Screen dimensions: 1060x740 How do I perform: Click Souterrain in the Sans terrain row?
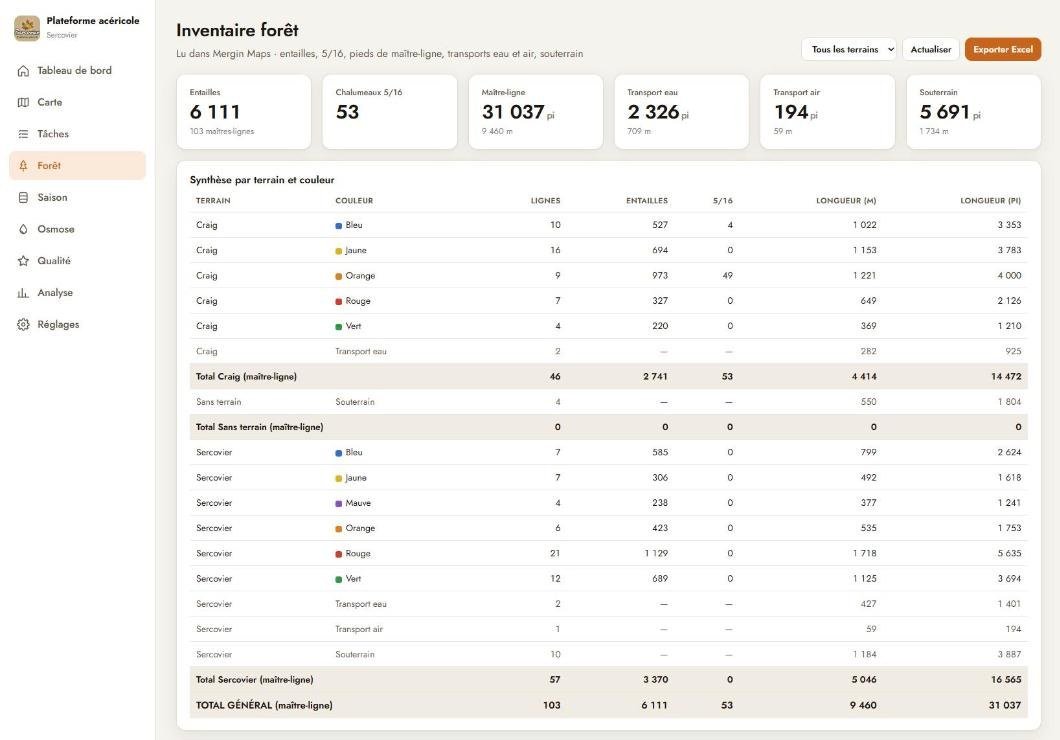coord(355,402)
